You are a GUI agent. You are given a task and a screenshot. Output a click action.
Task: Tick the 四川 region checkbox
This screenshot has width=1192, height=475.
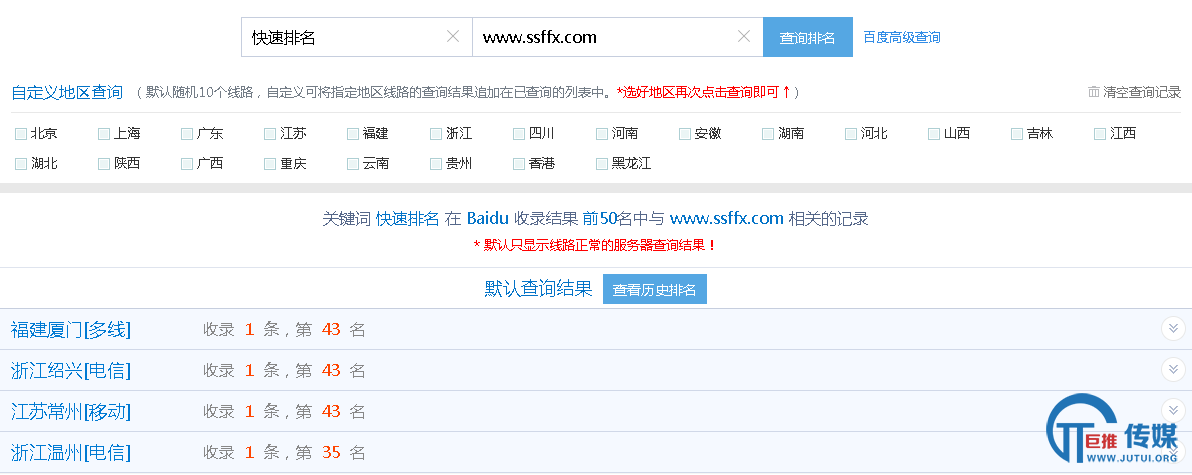518,134
